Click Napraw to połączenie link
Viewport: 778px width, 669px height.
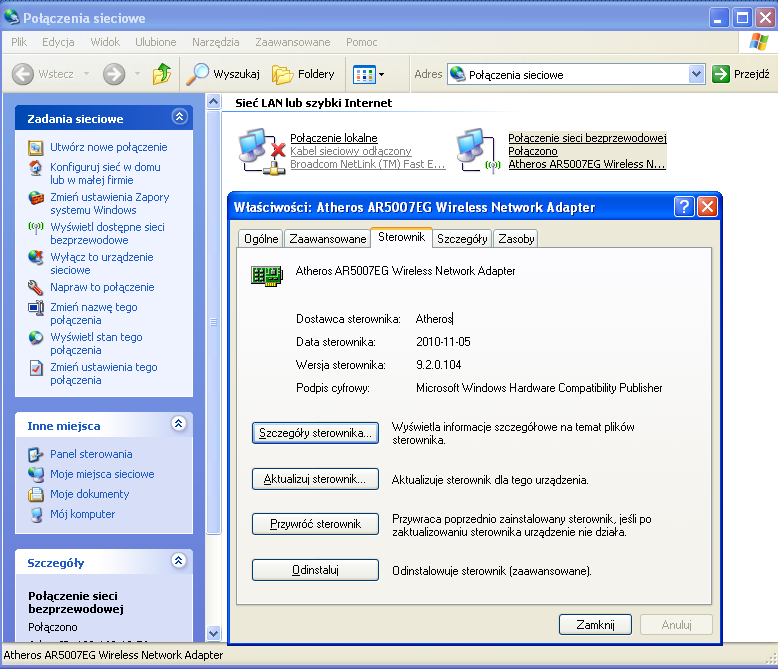[102, 287]
